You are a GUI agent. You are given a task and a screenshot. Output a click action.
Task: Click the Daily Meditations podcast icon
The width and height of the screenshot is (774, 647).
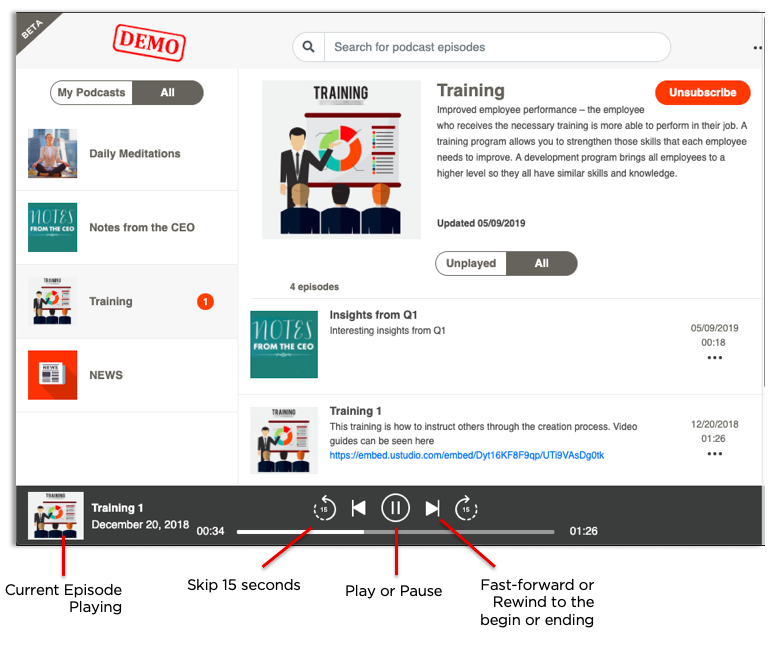(52, 154)
